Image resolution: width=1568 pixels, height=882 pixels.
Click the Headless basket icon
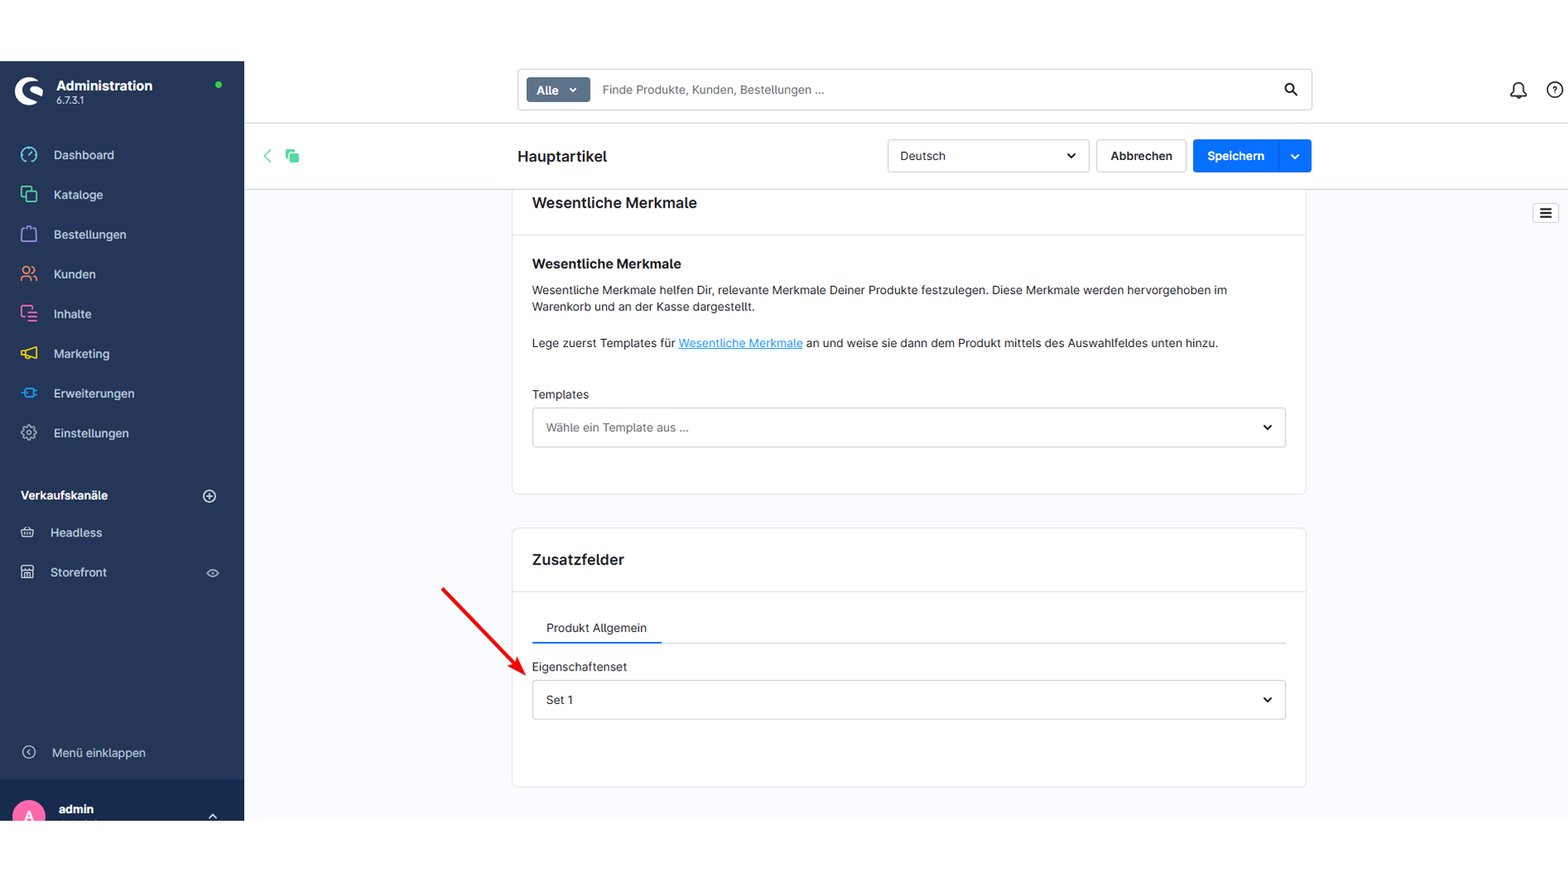coord(28,533)
